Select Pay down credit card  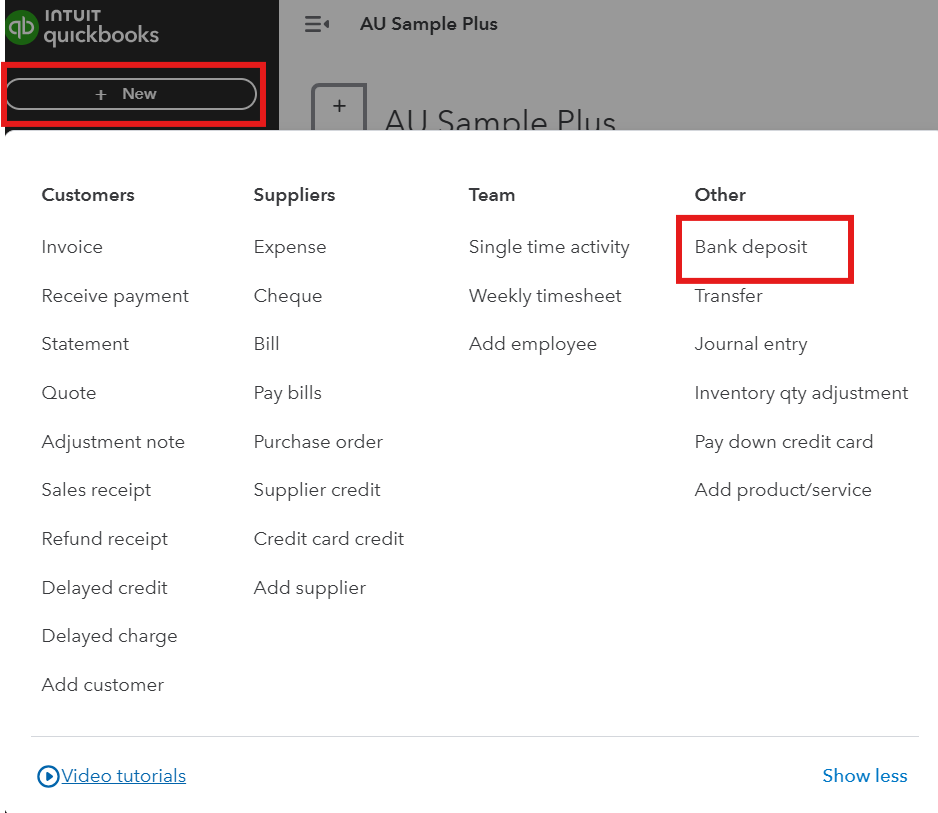784,442
